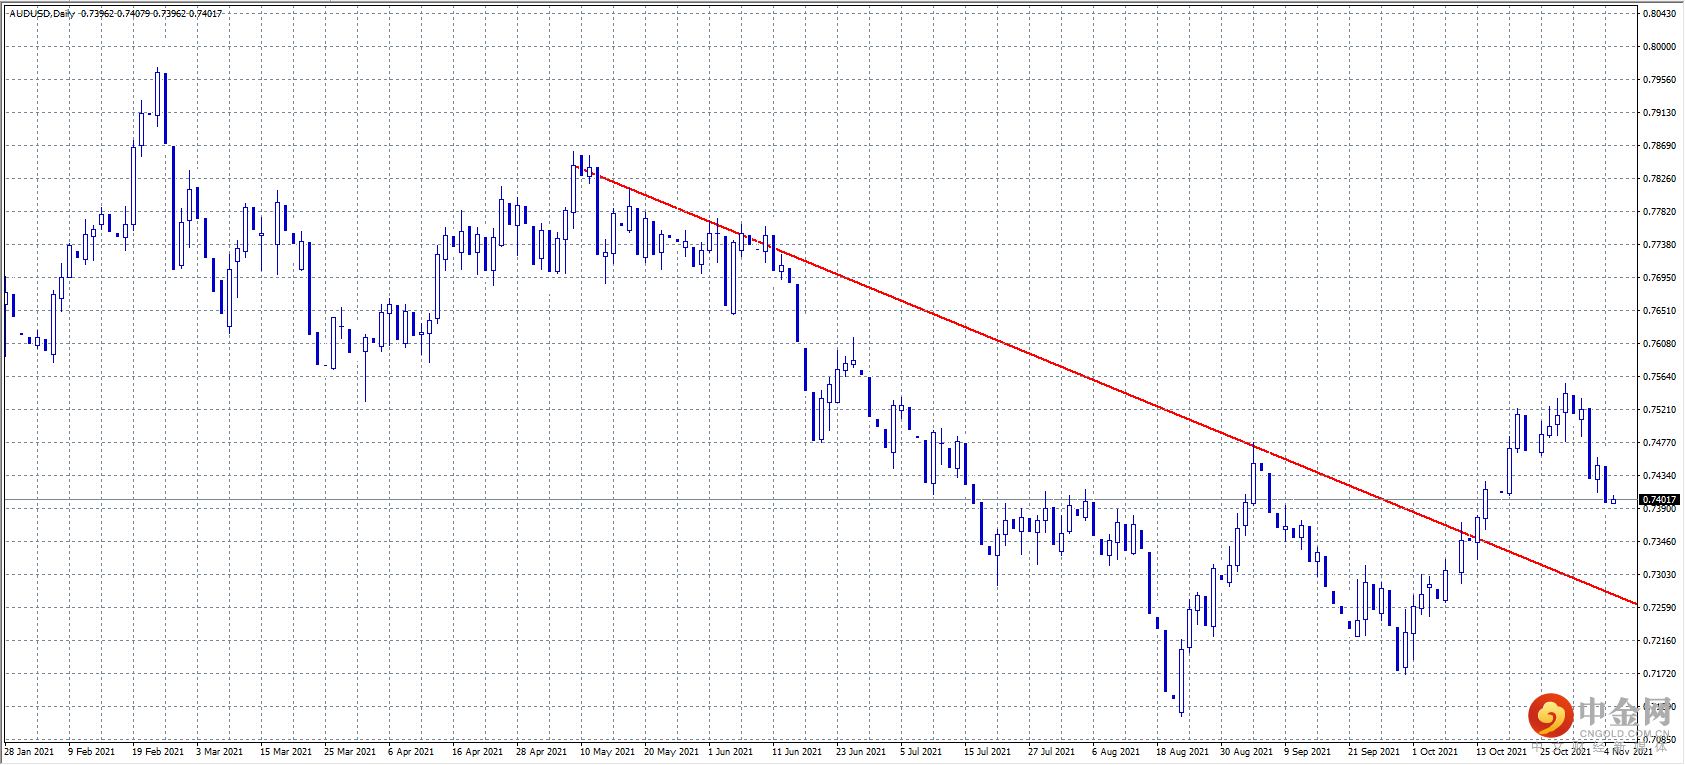This screenshot has width=1685, height=765.
Task: Click the 5 Jul 2021 date label
Action: pos(921,752)
